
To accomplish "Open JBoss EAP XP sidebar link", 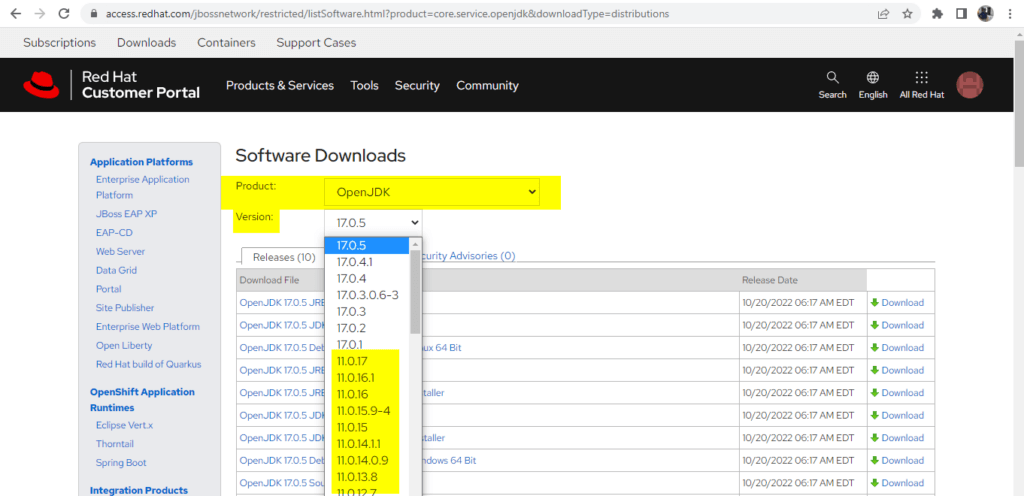I will point(126,213).
